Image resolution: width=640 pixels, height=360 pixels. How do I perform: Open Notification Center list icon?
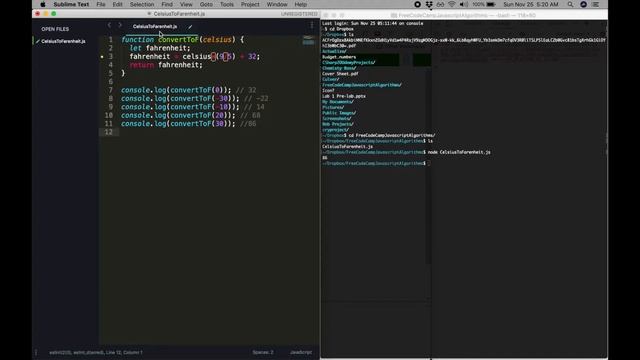coord(596,4)
